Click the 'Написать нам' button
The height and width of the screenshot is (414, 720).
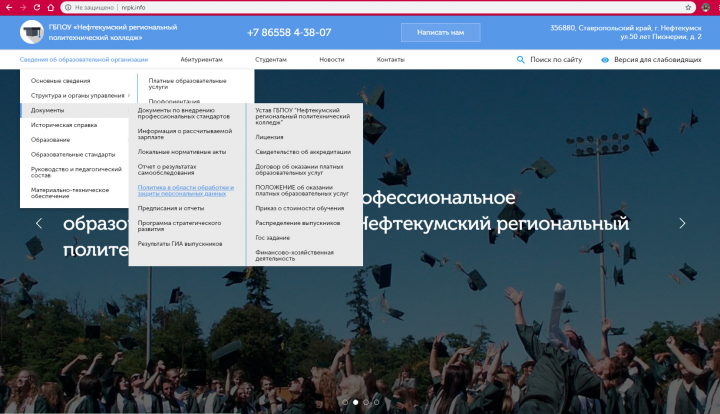pyautogui.click(x=440, y=33)
